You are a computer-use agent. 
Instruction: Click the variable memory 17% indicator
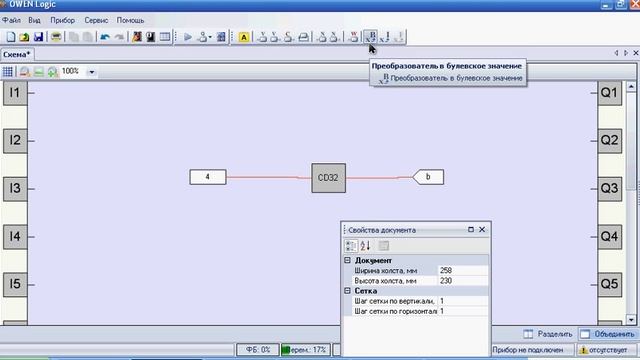coord(306,350)
